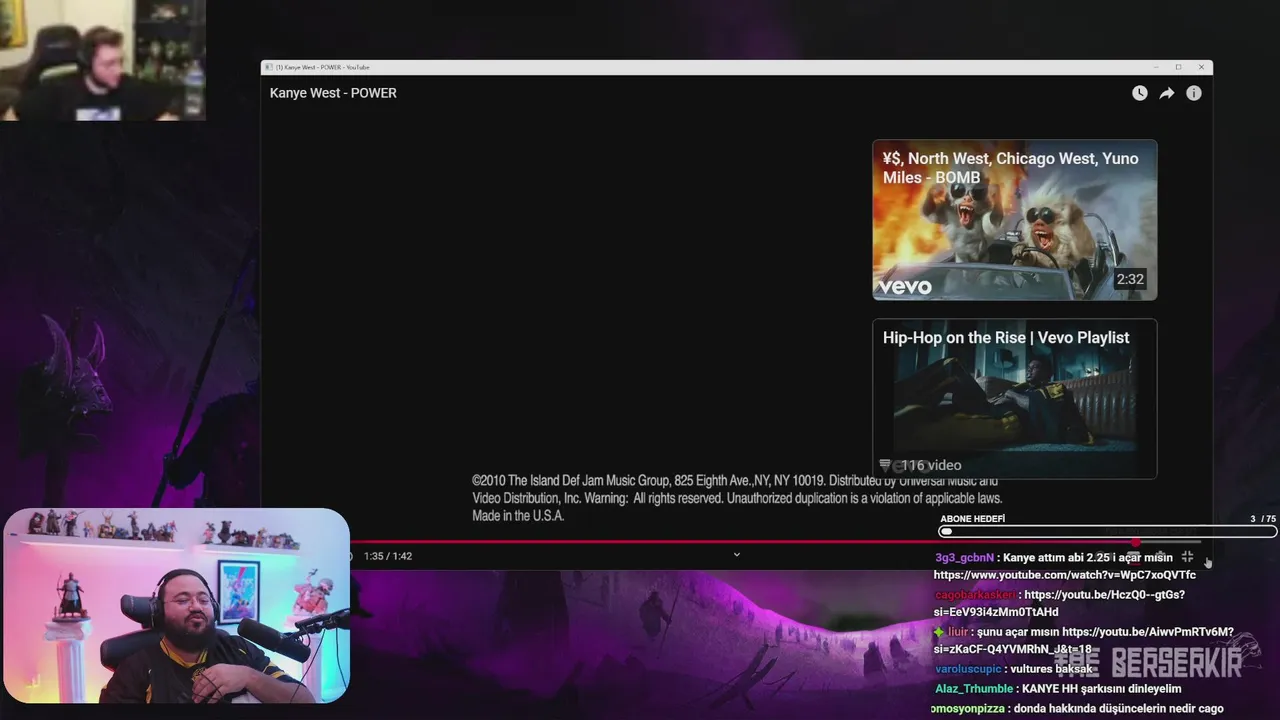Minimize the YouTube window
Viewport: 1280px width, 720px height.
[x=1155, y=67]
